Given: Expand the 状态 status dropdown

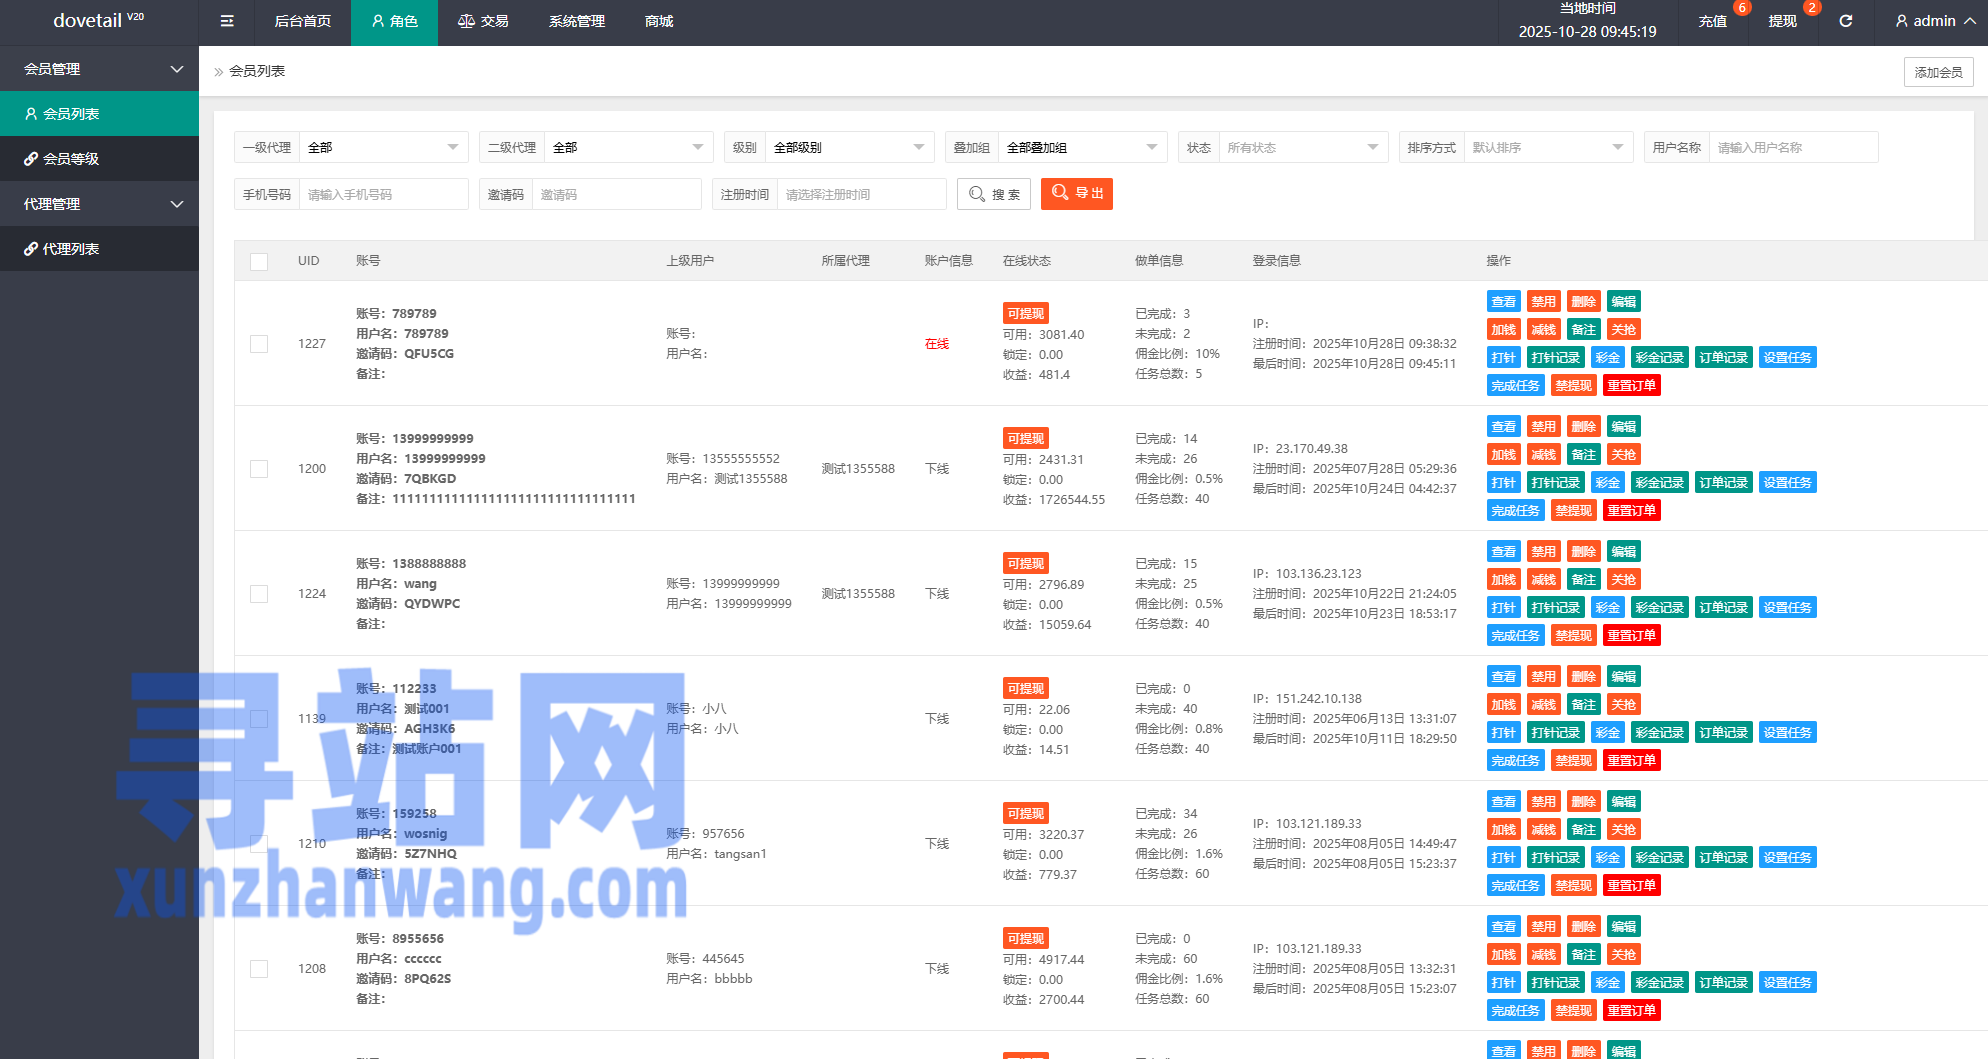Looking at the screenshot, I should tap(1302, 148).
